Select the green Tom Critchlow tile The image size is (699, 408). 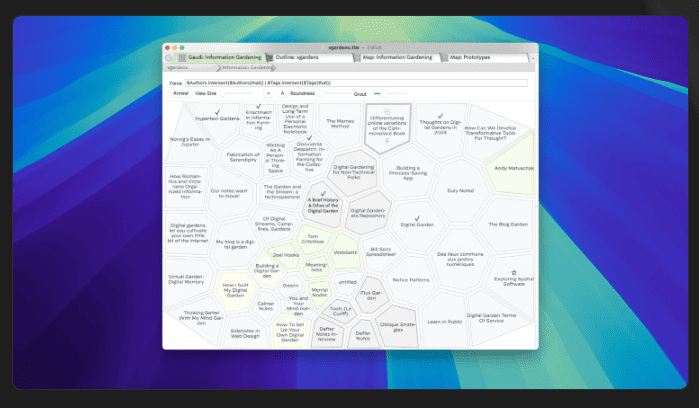(313, 239)
